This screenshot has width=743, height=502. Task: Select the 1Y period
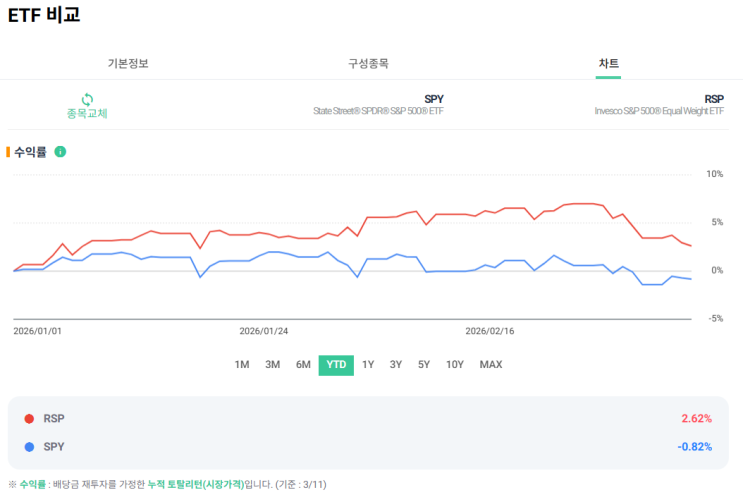click(x=368, y=365)
